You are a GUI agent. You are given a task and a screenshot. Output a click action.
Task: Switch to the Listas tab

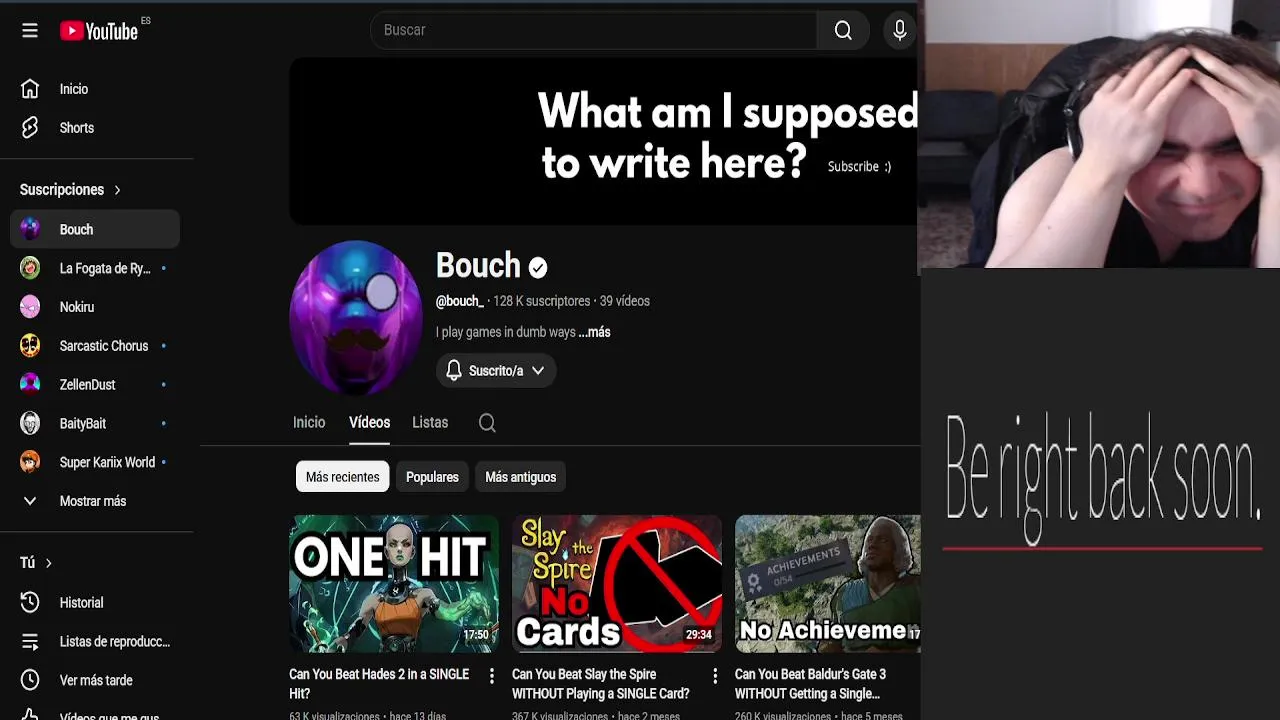click(x=430, y=423)
